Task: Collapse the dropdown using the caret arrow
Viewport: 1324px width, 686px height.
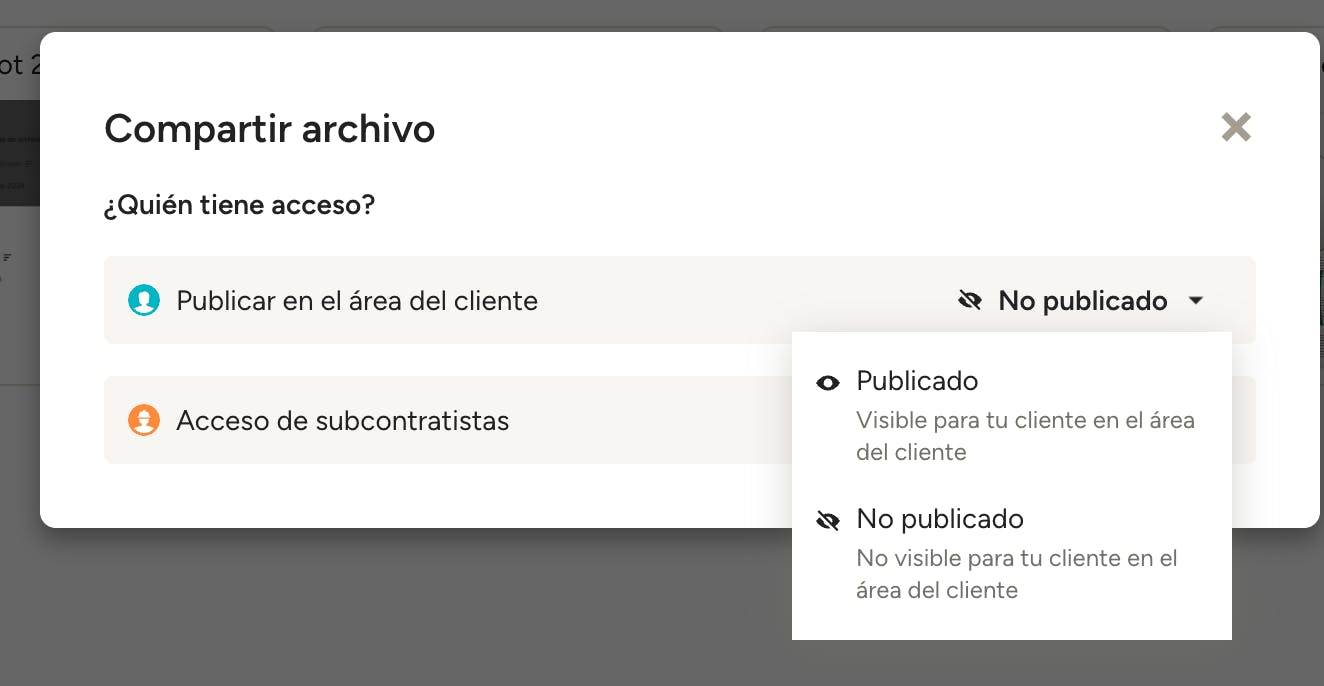Action: click(1196, 300)
